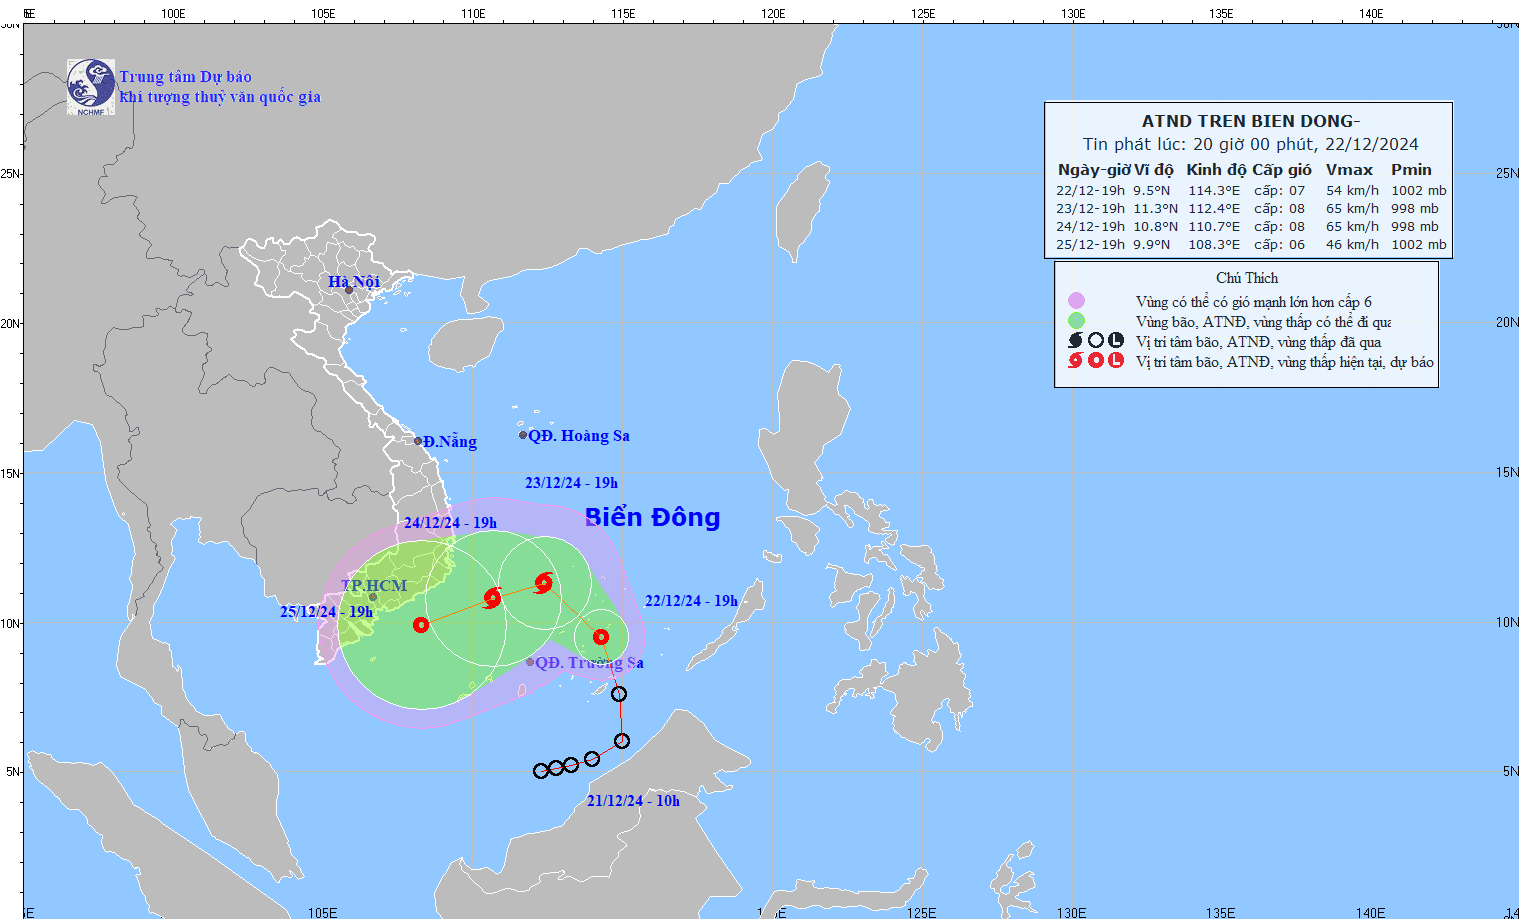
Task: Click the Hà Nội city label
Action: [354, 282]
